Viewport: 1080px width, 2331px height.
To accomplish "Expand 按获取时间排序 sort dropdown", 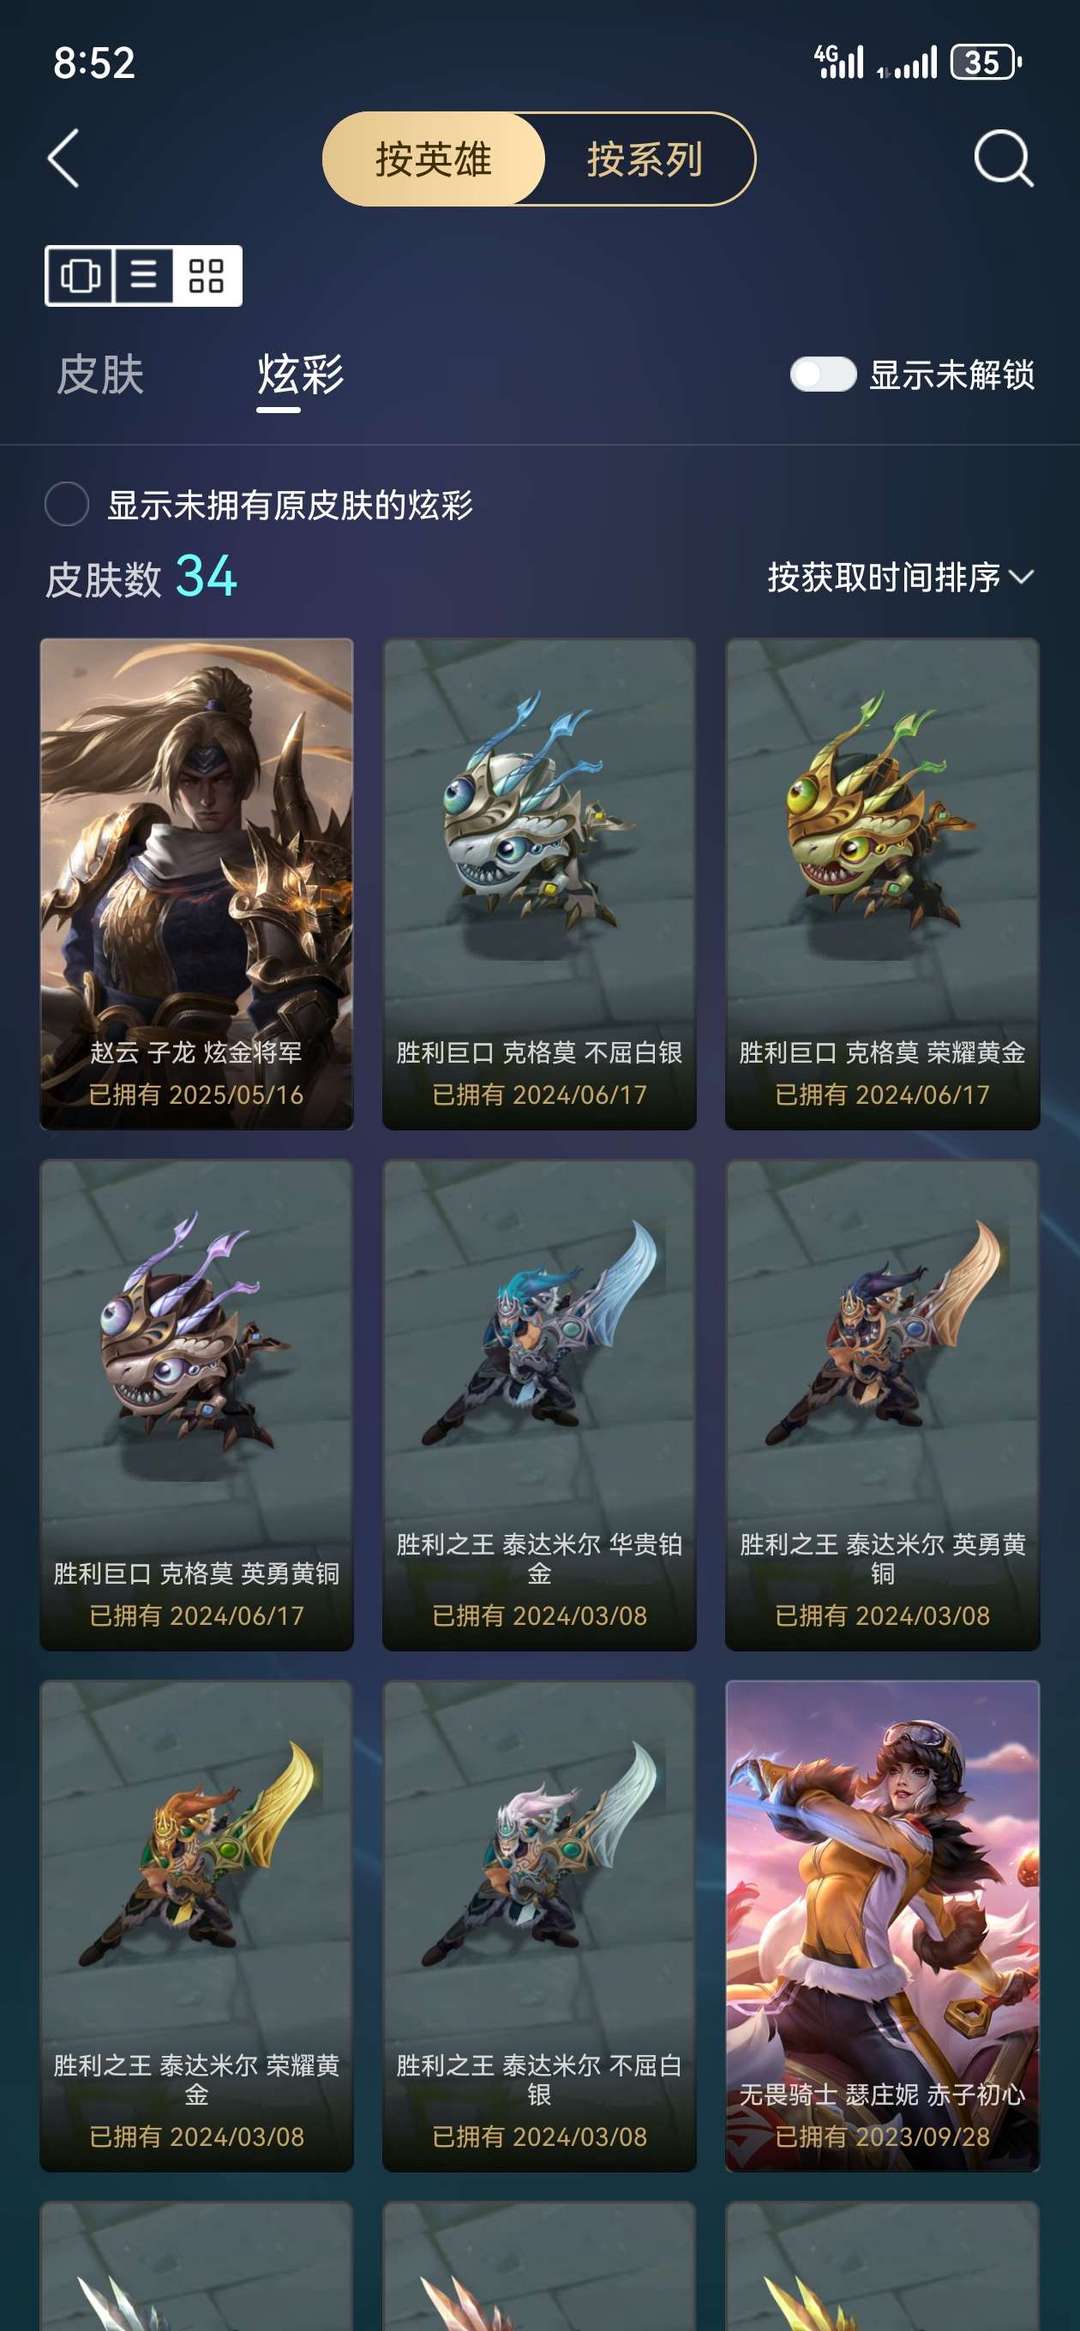I will click(900, 577).
